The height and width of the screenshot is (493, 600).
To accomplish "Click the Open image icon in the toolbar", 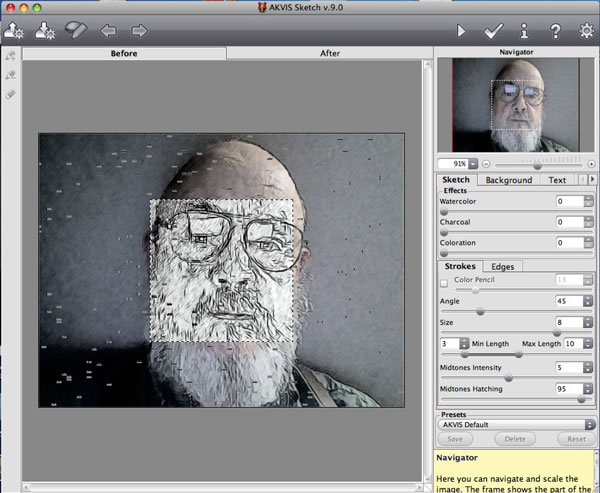I will (14, 31).
